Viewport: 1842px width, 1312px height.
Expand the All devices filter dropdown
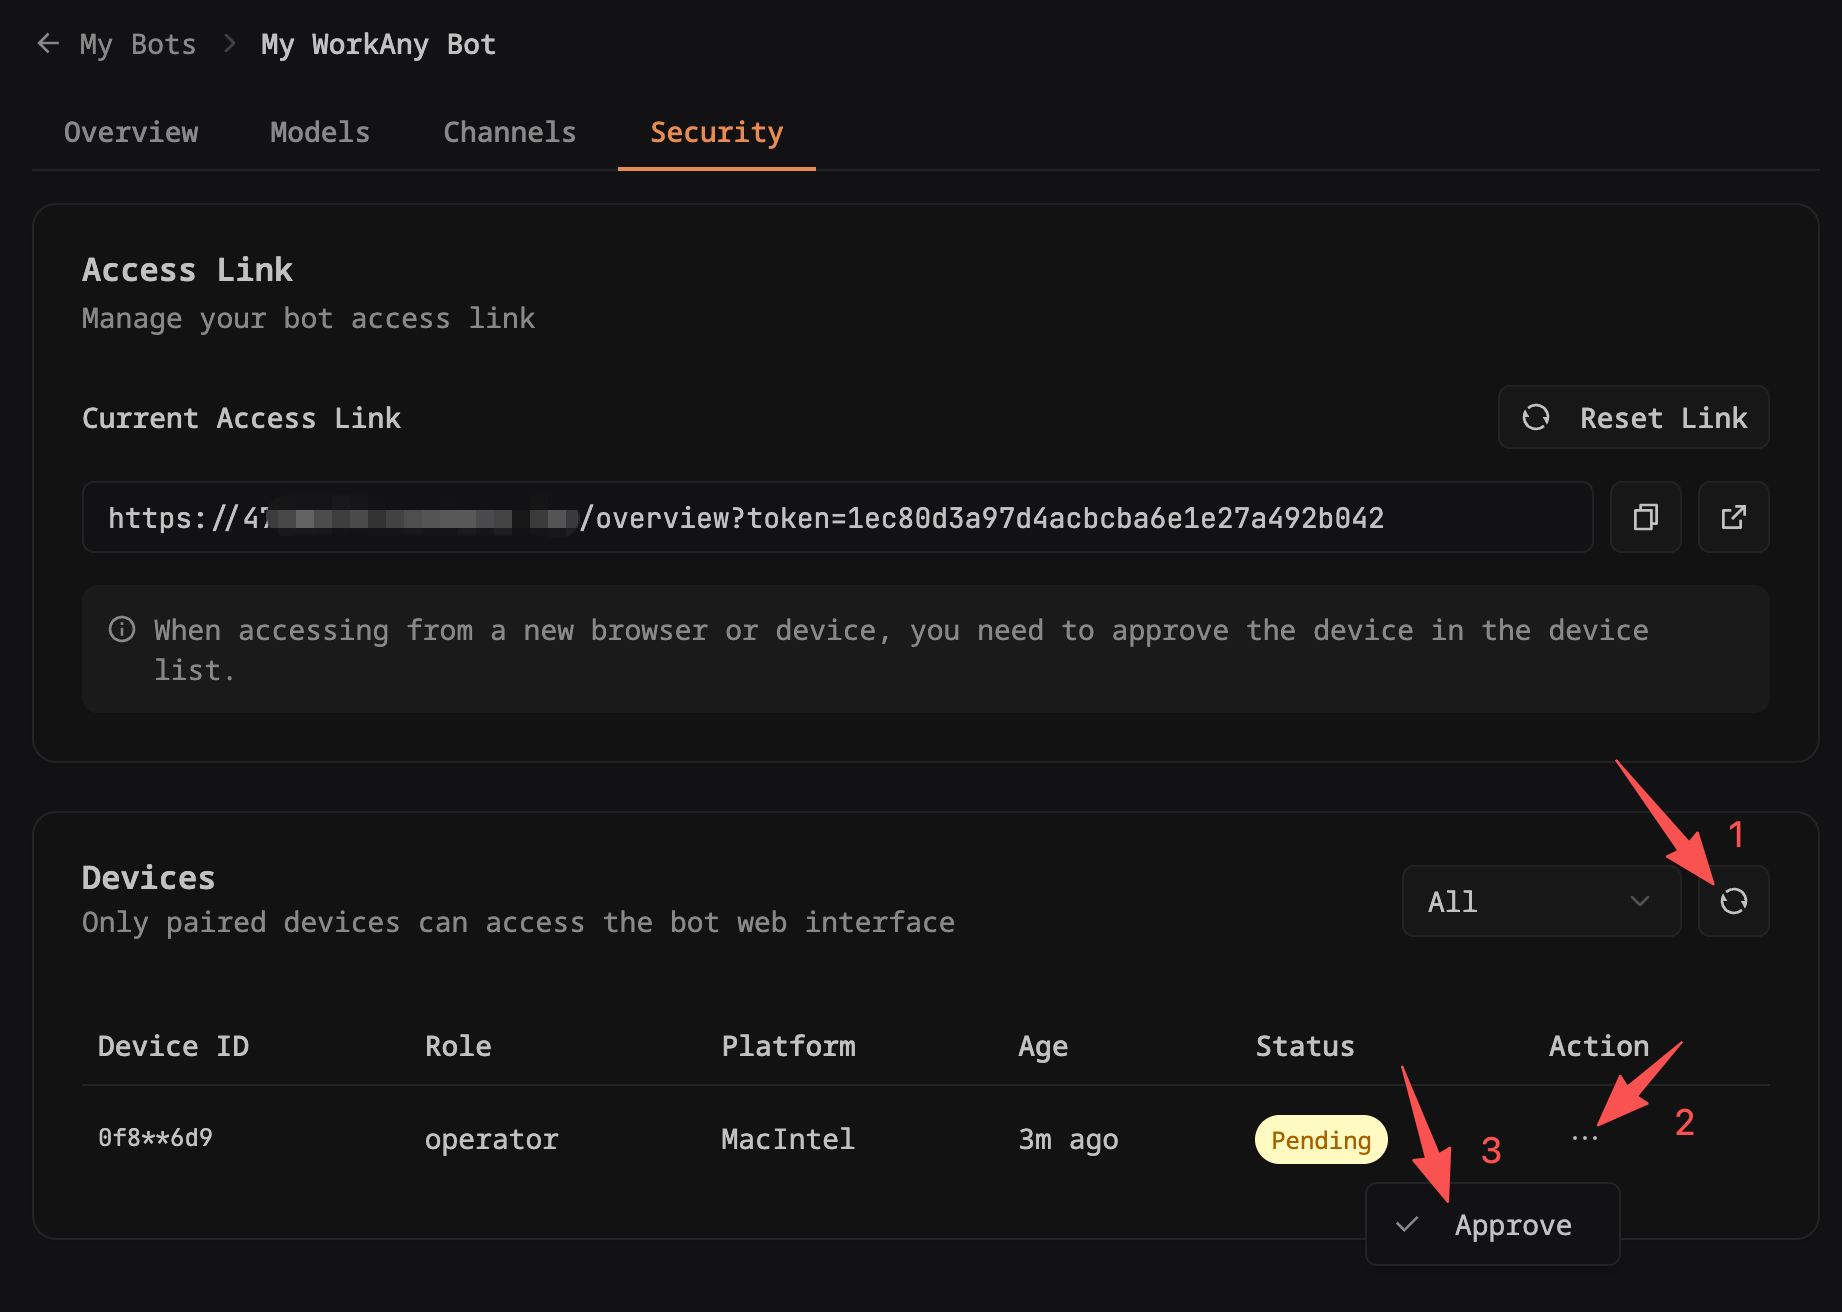click(1540, 901)
